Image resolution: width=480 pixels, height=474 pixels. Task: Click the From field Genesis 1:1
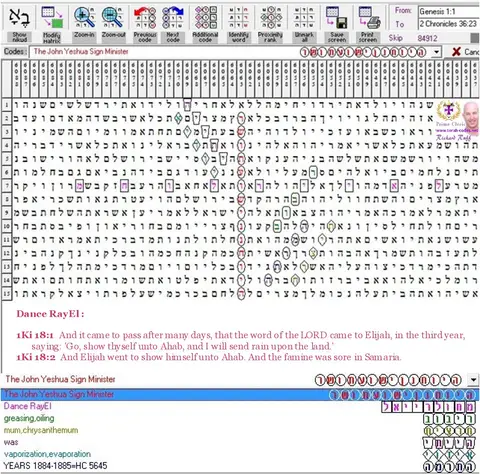[449, 12]
